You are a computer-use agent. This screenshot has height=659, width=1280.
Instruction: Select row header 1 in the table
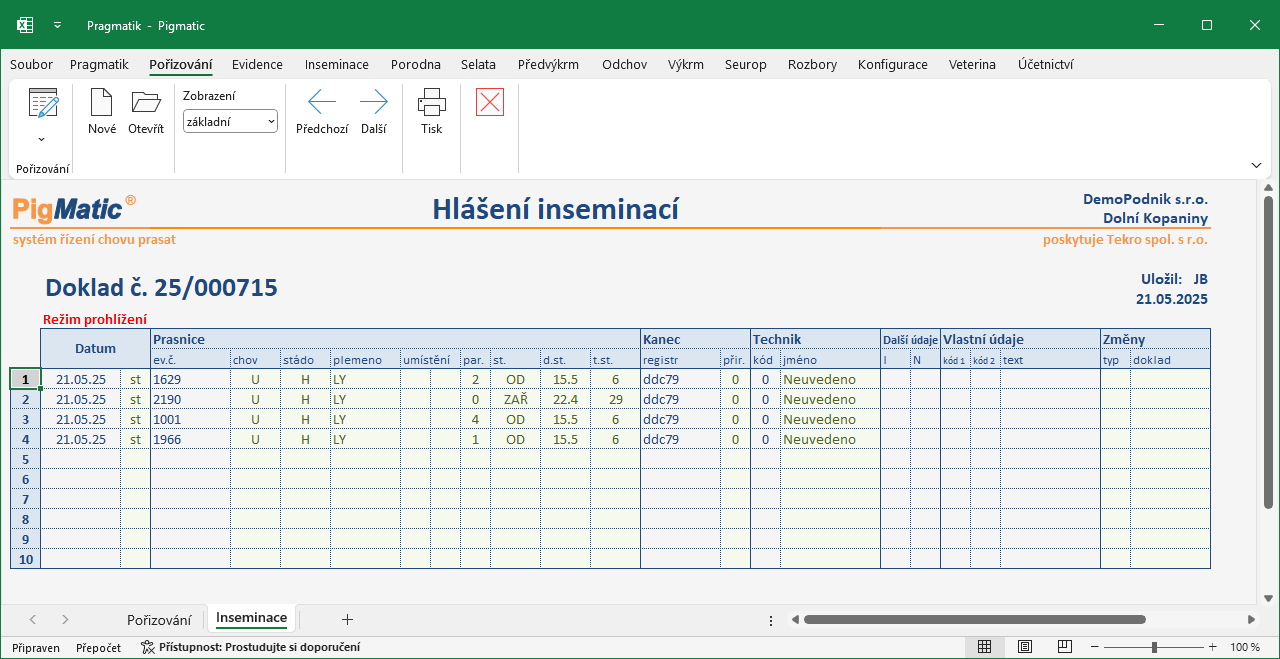[x=25, y=379]
